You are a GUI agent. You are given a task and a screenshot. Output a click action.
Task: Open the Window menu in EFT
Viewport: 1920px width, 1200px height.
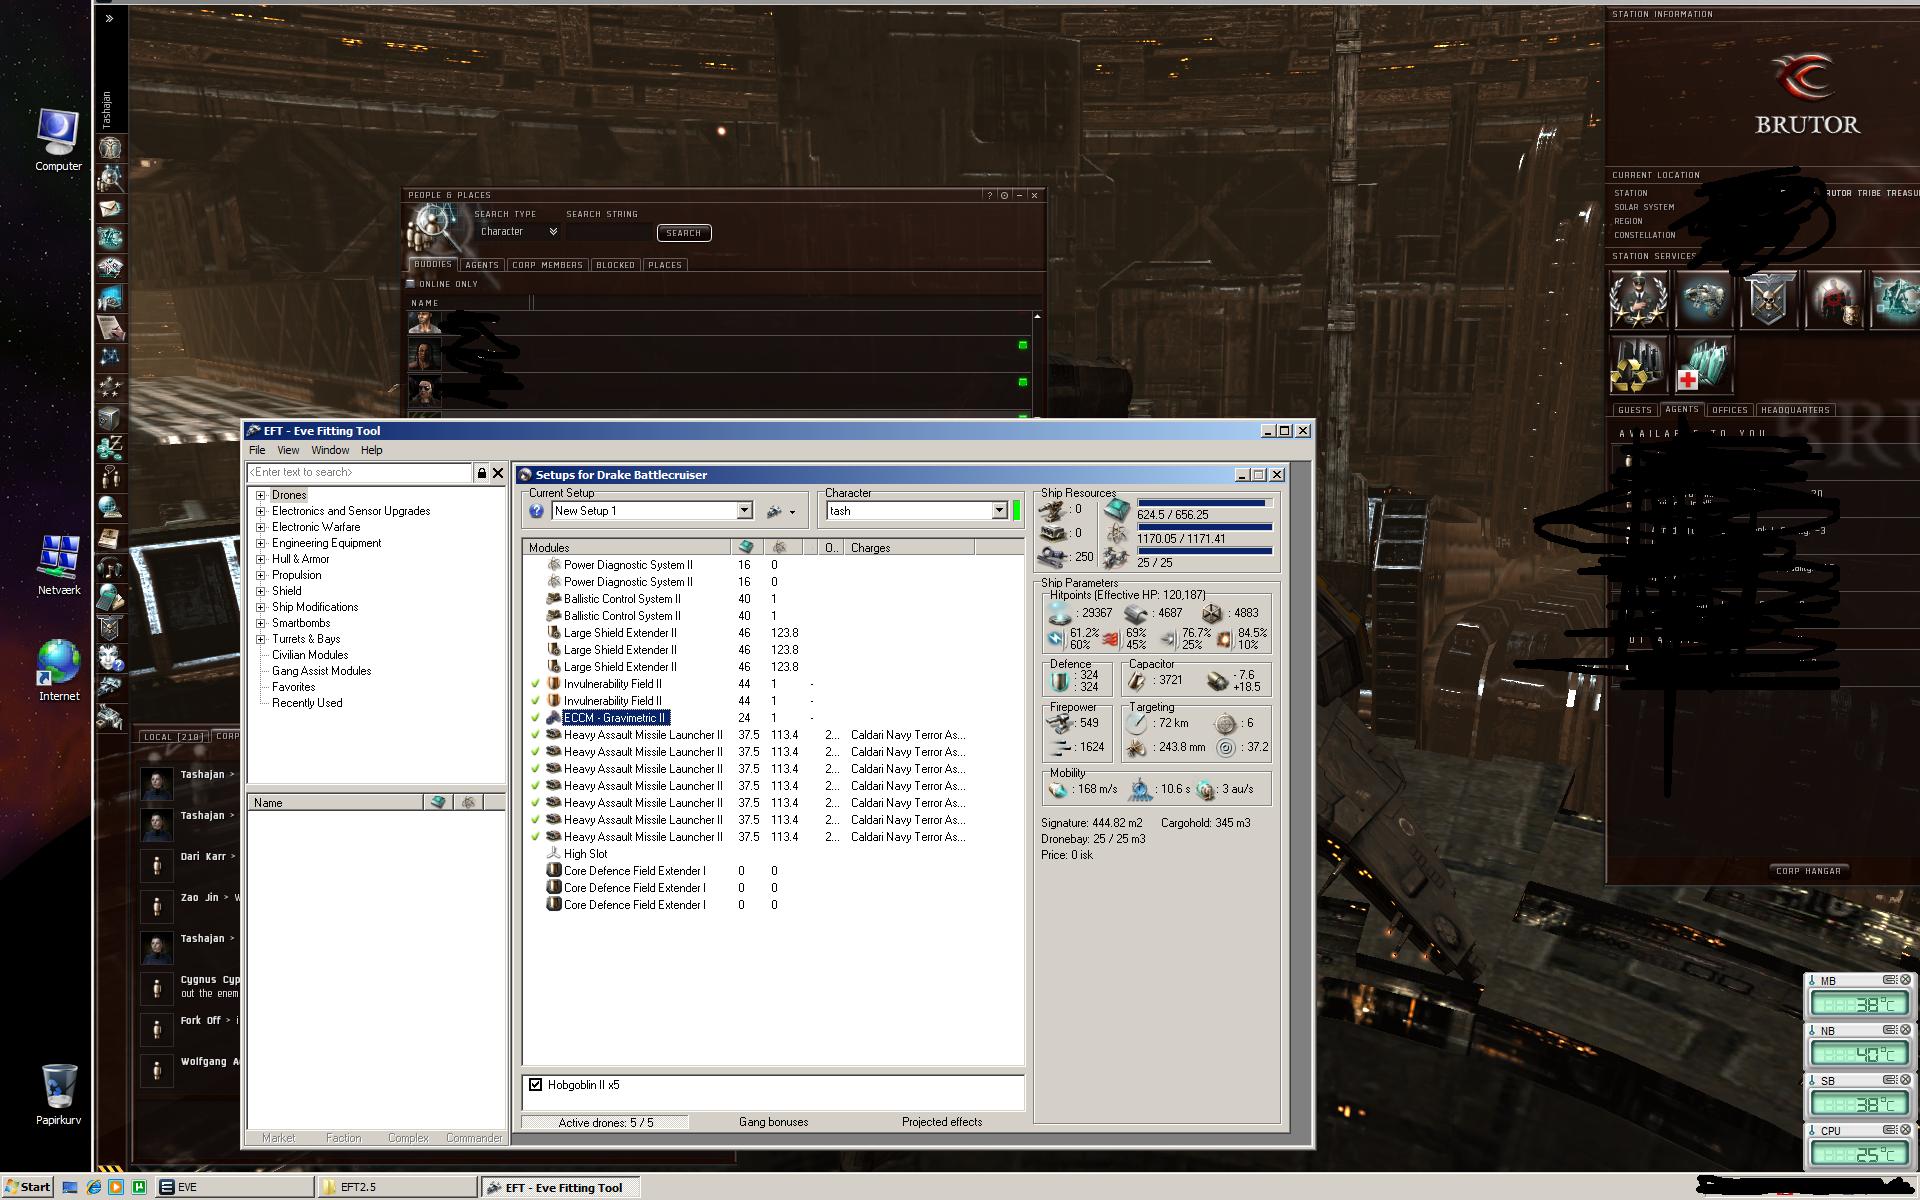coord(330,450)
